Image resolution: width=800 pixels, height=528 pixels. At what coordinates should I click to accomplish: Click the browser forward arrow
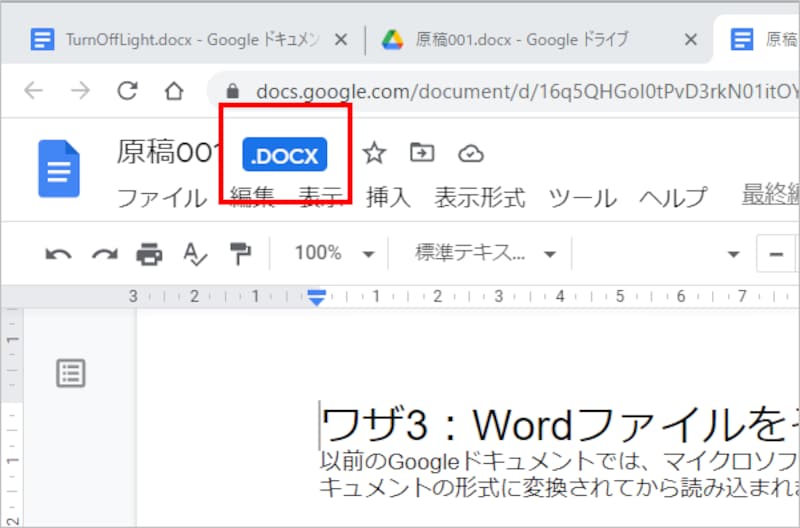click(80, 91)
